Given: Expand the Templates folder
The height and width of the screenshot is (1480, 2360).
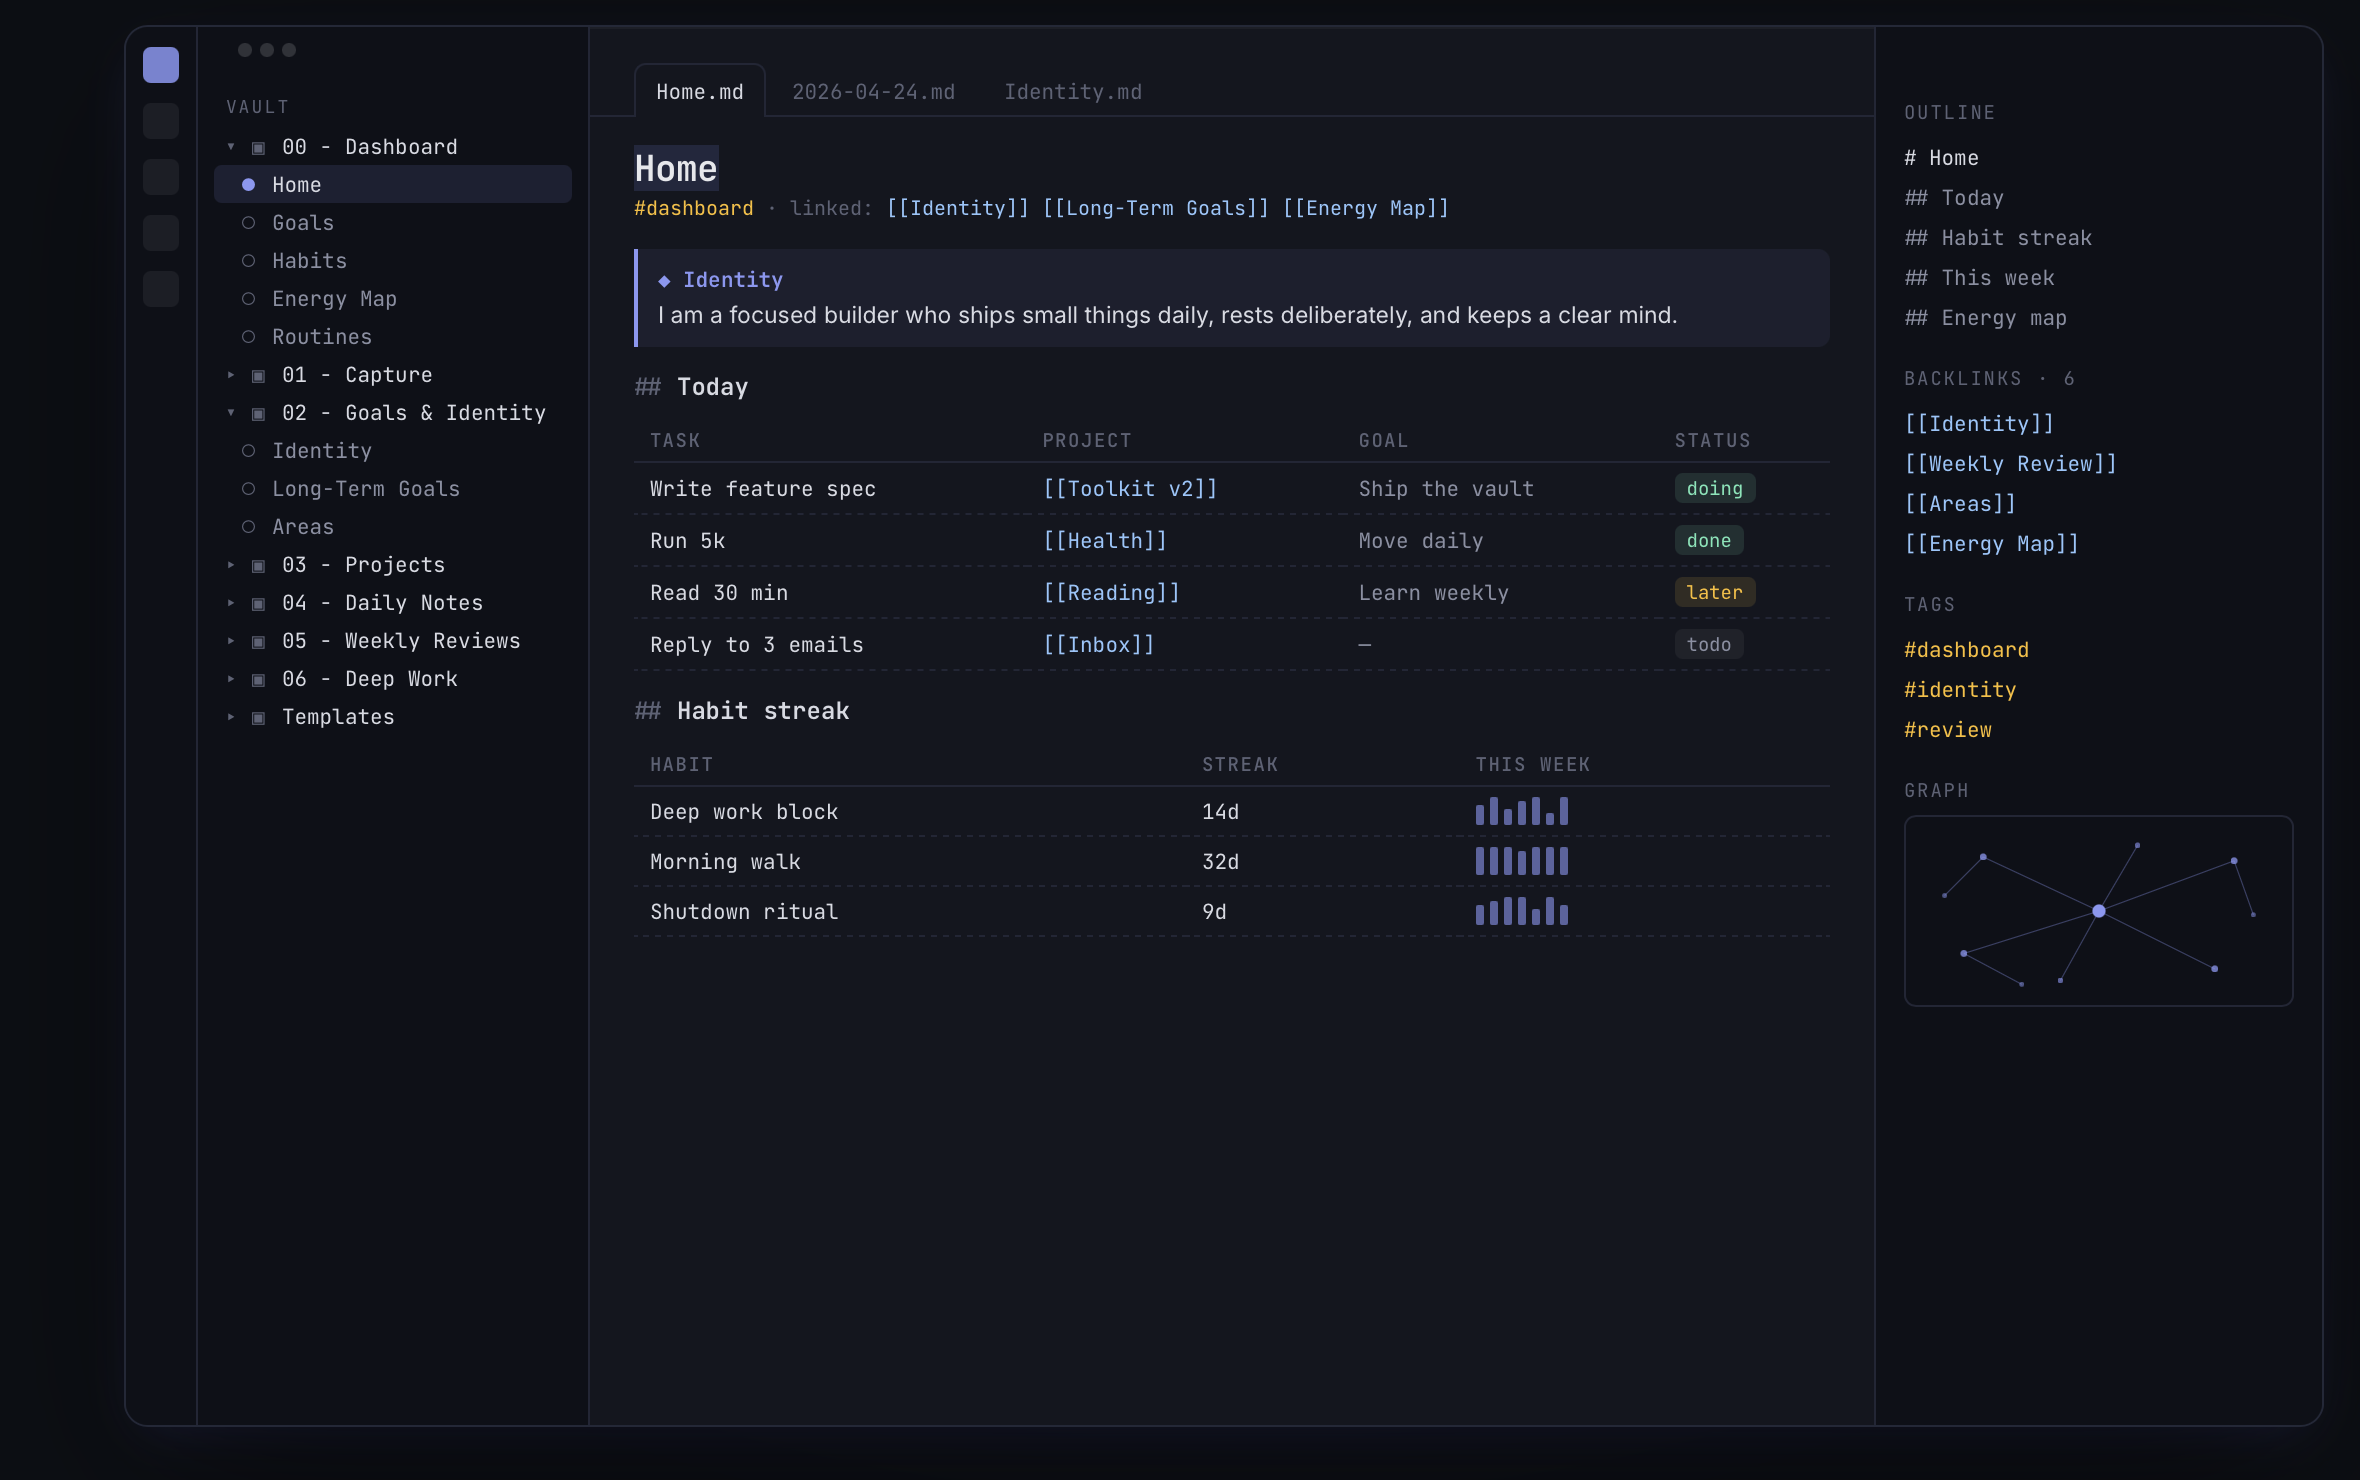Looking at the screenshot, I should [x=231, y=717].
